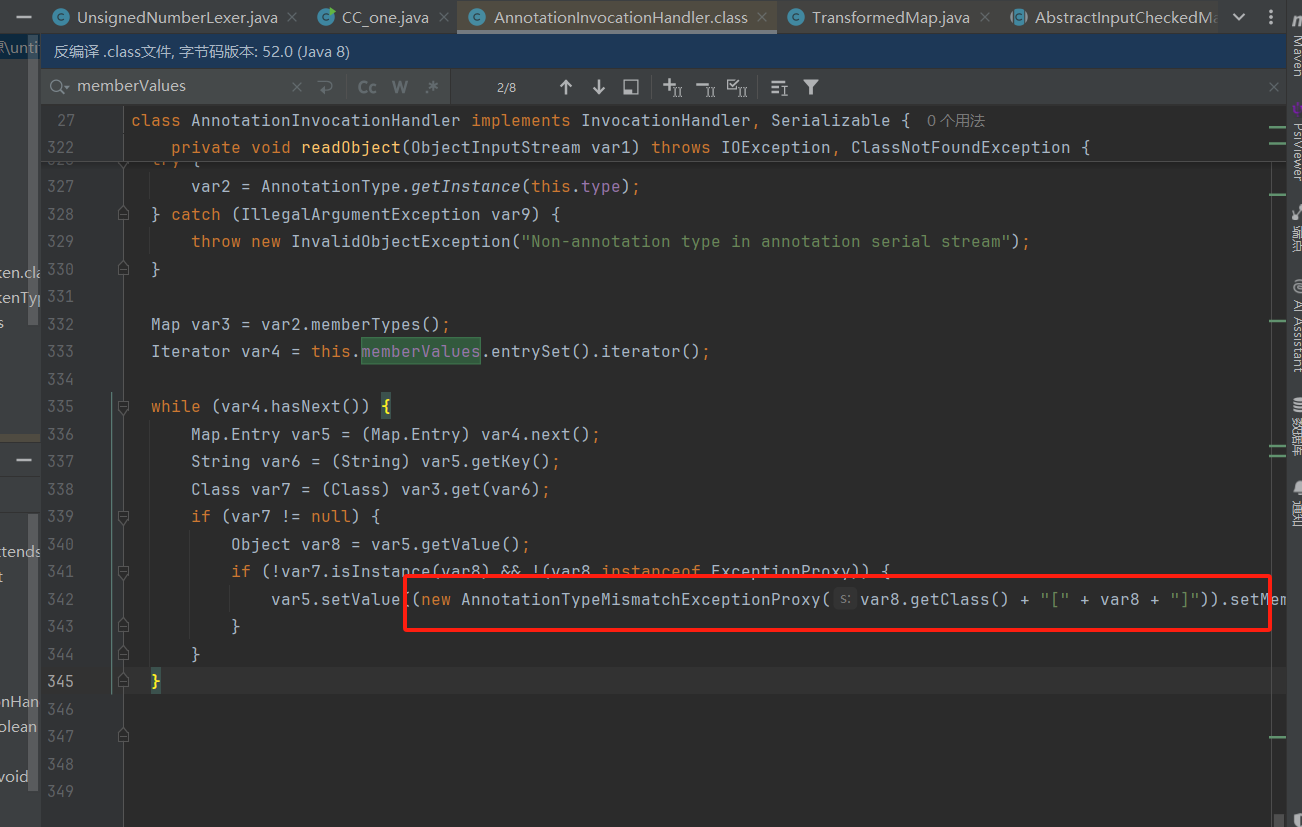Expand the hidden editor tabs chevron

click(x=1240, y=18)
